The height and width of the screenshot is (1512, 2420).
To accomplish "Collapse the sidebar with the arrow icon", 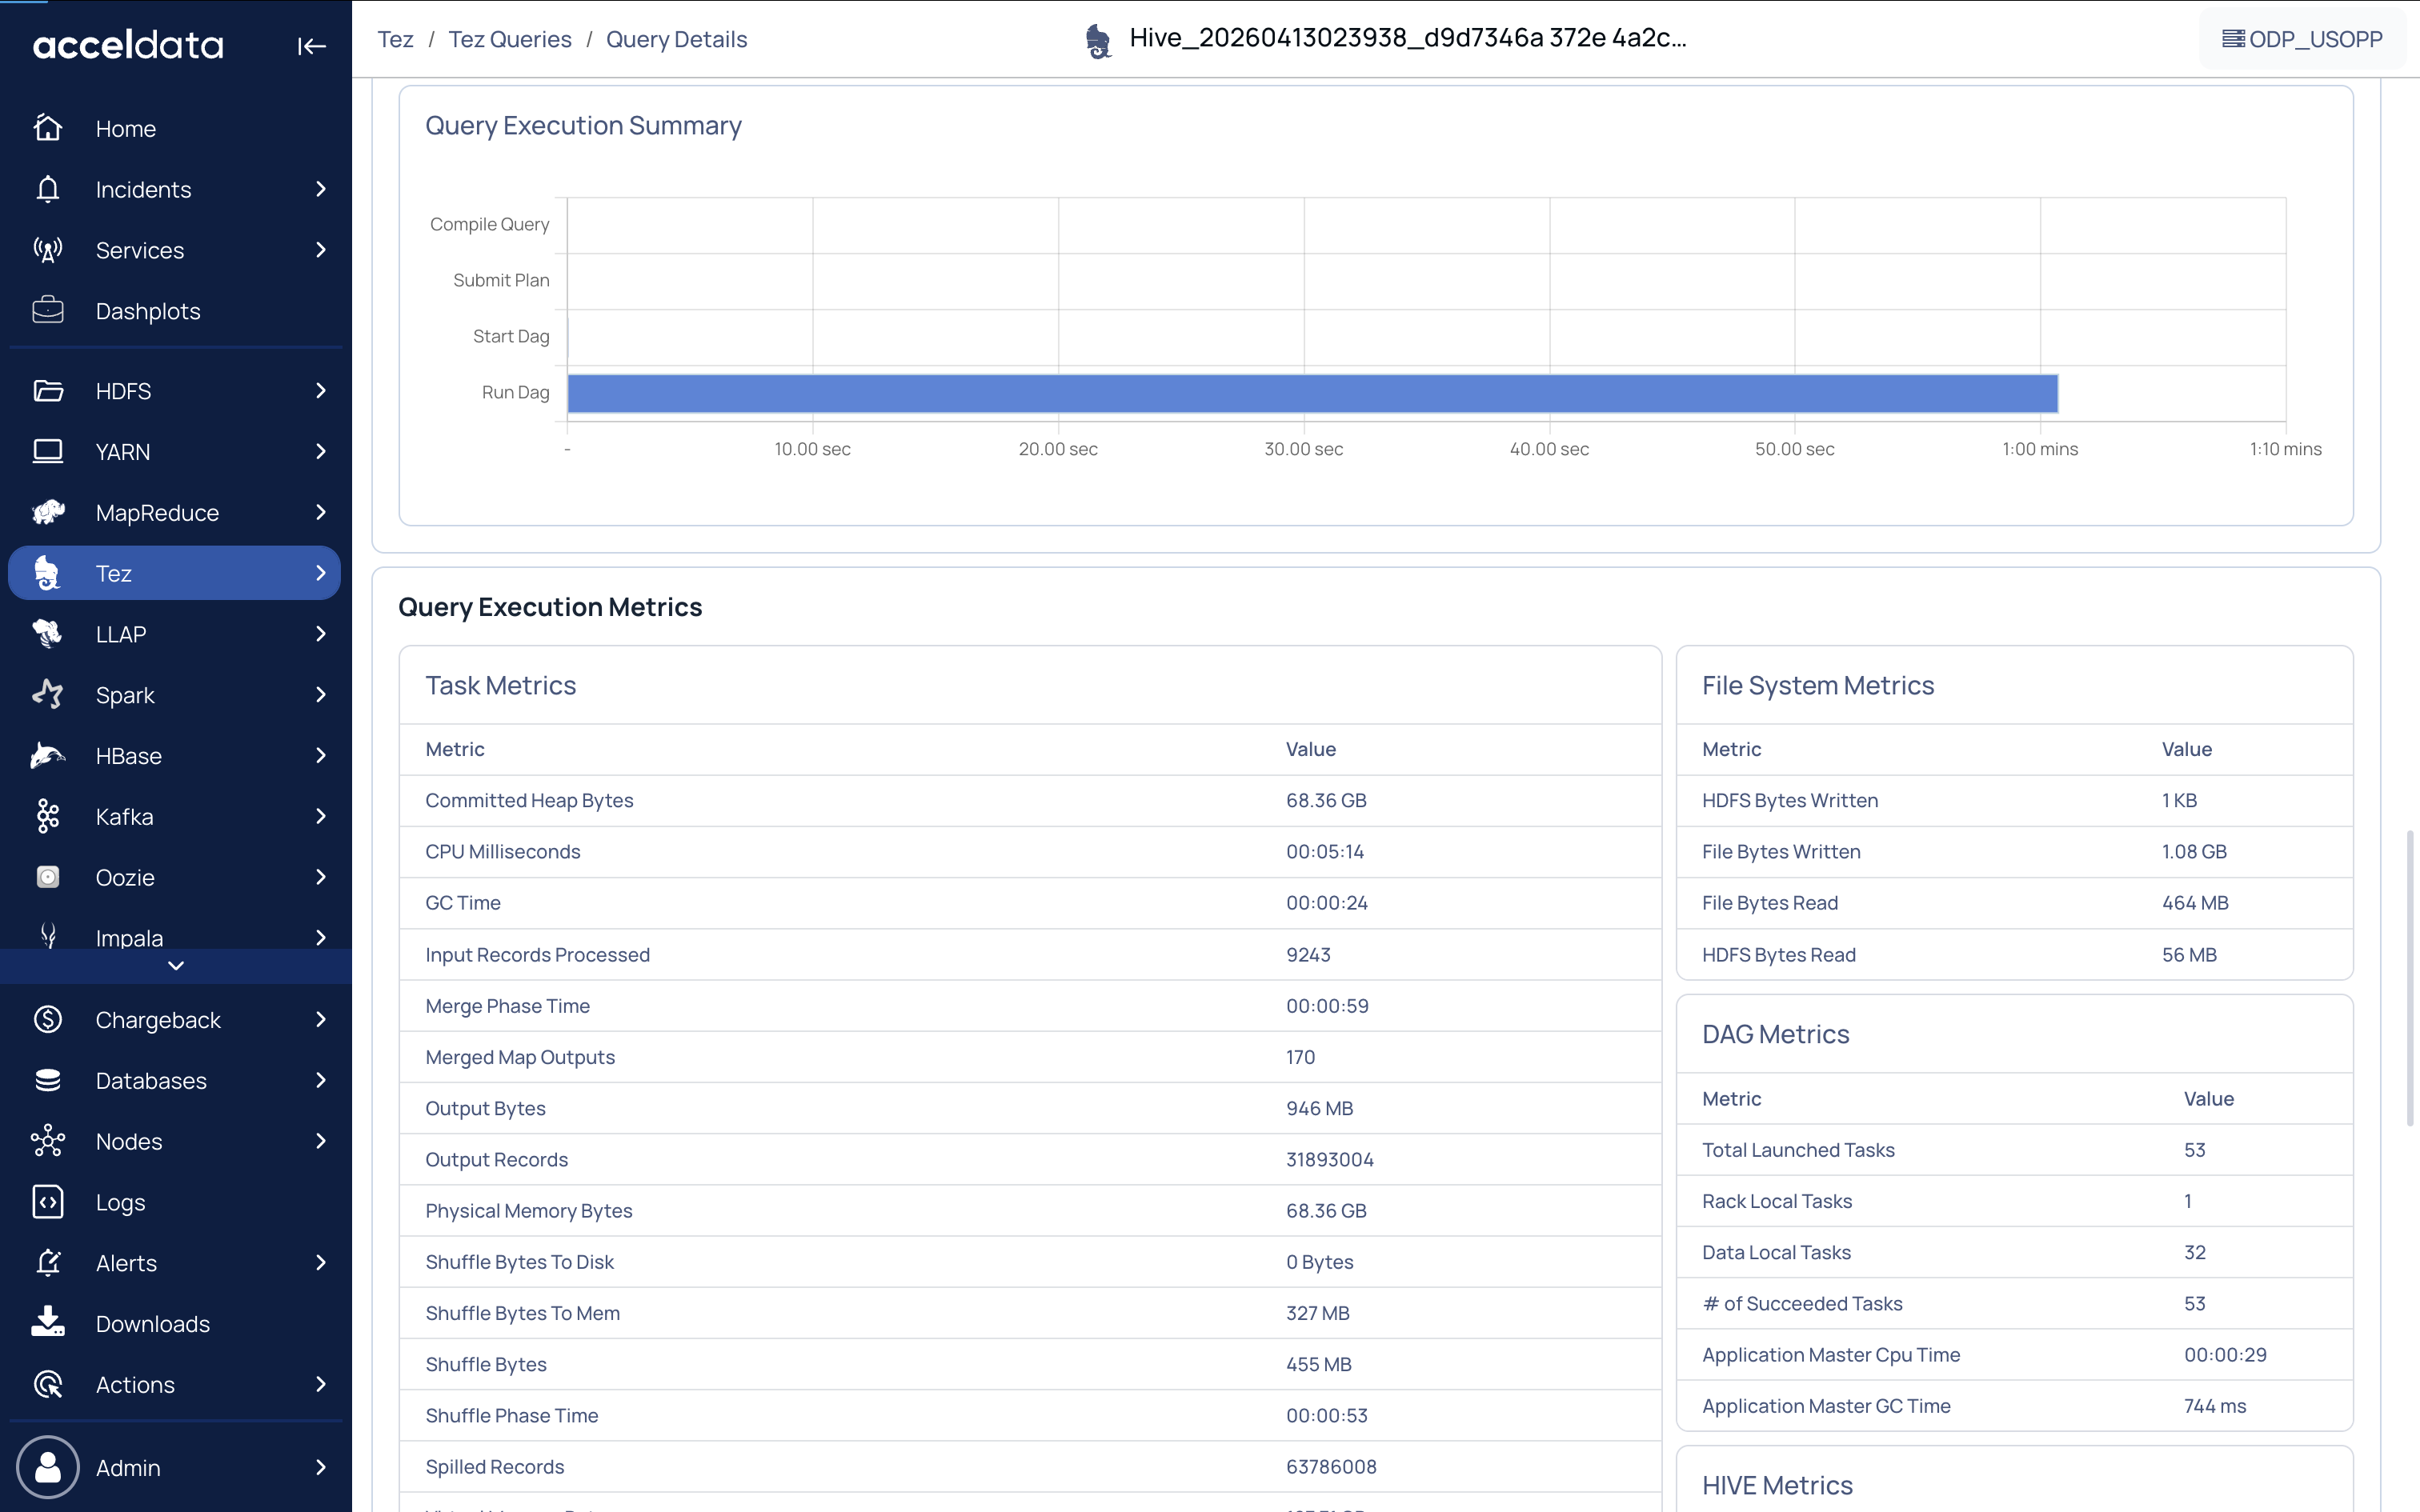I will (312, 46).
